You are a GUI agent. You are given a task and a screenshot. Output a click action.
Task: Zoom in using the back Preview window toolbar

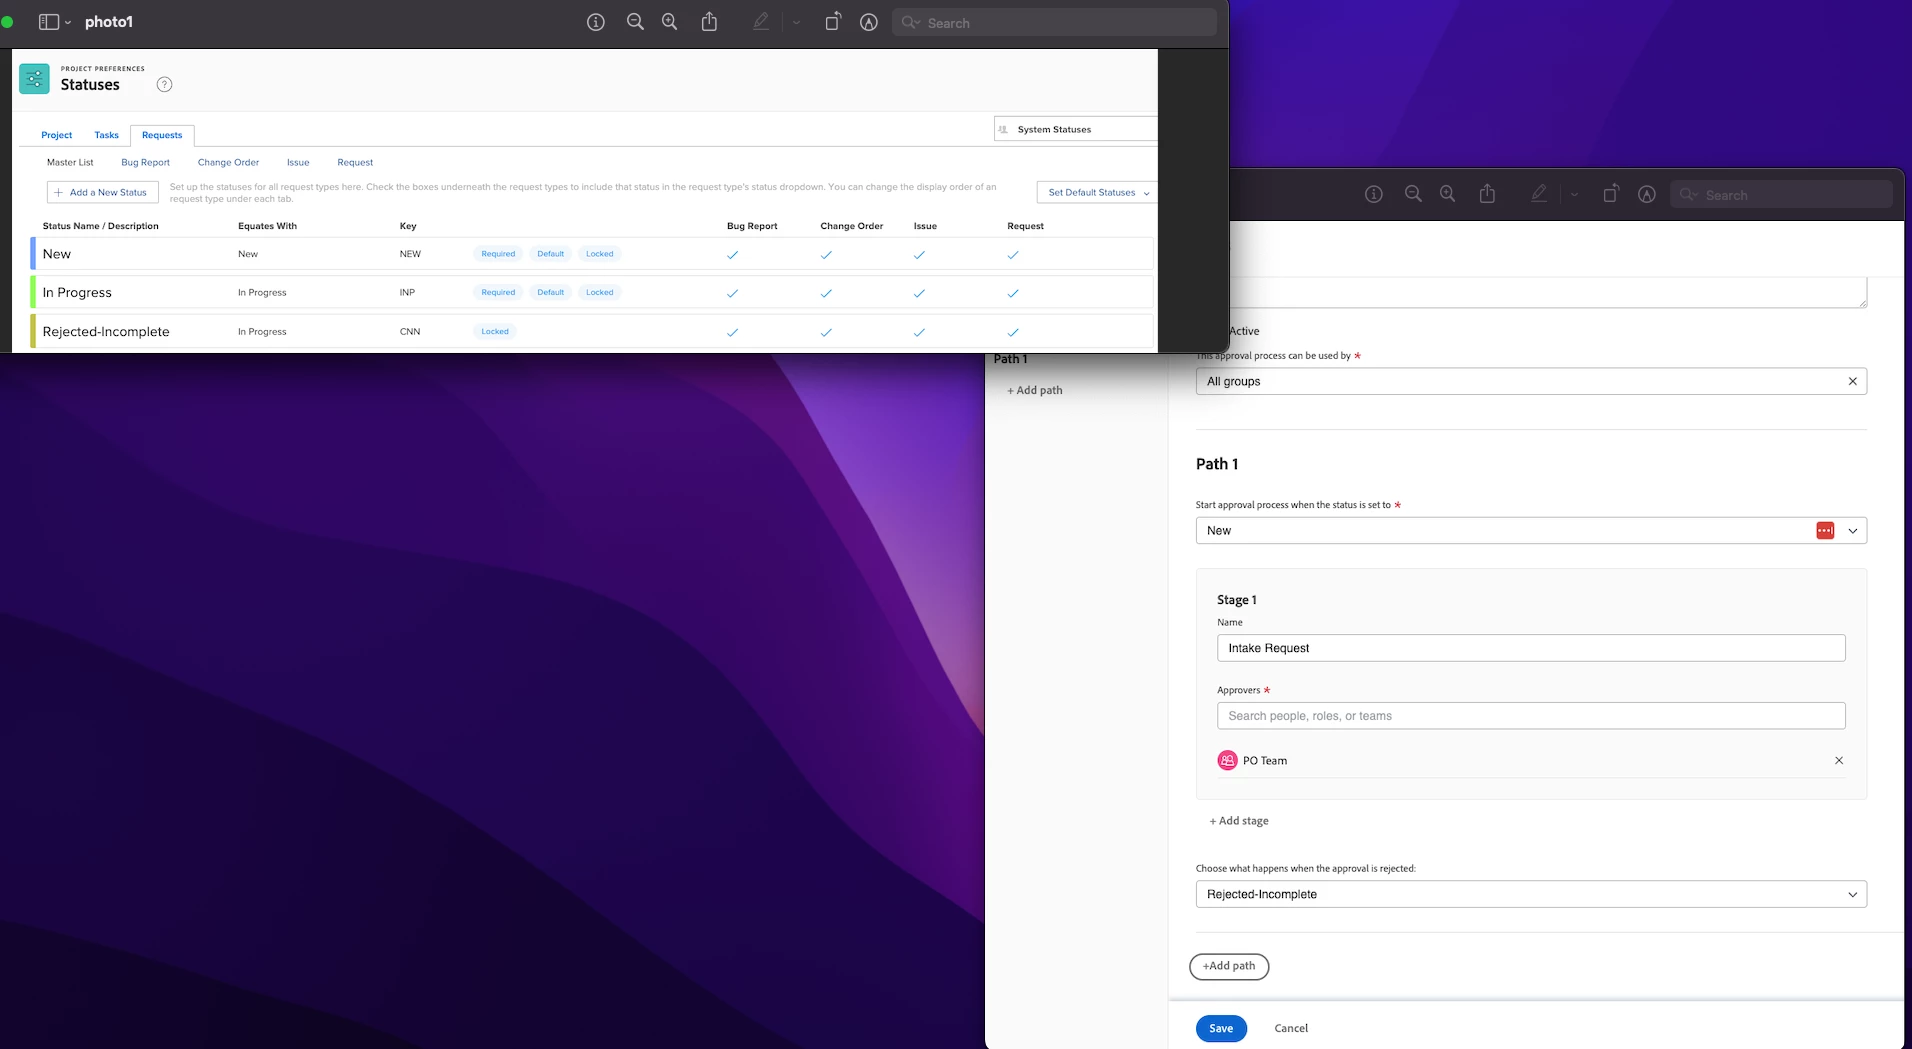tap(1448, 194)
